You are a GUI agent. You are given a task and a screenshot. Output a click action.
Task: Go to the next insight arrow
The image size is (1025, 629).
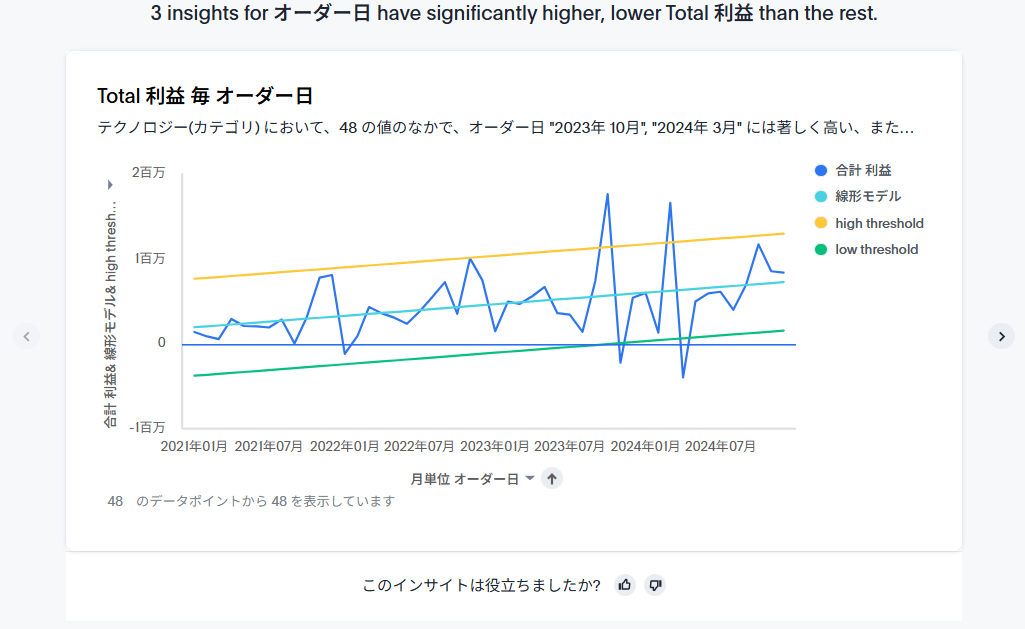pyautogui.click(x=1001, y=336)
